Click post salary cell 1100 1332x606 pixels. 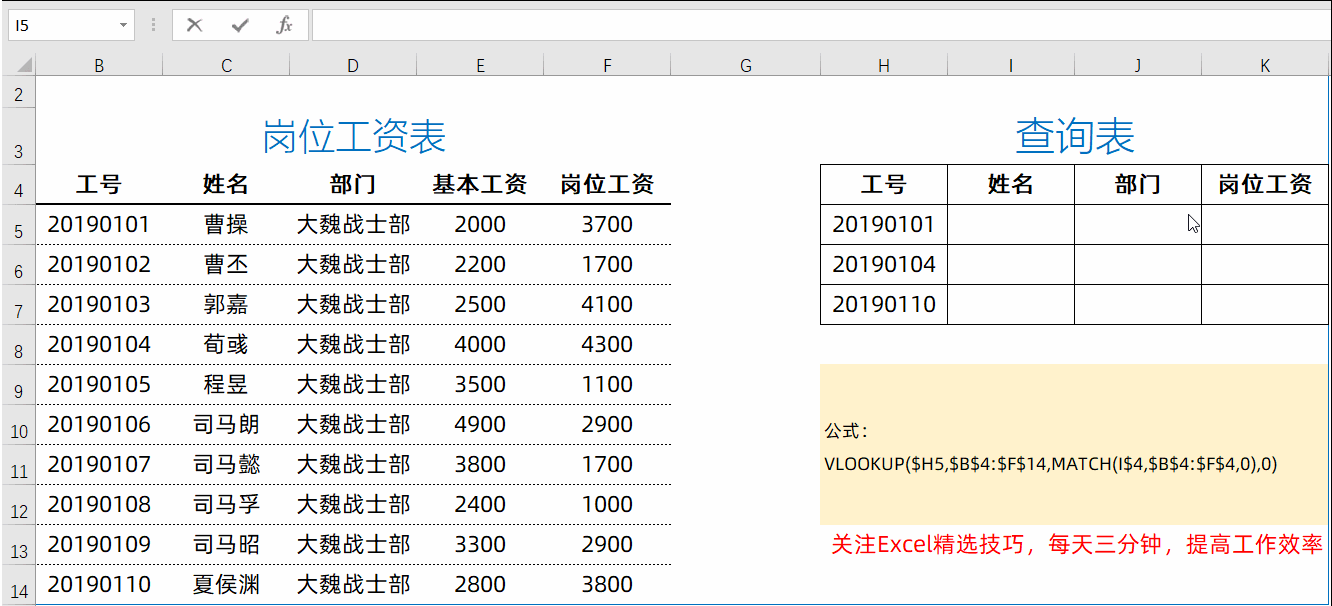tap(607, 385)
